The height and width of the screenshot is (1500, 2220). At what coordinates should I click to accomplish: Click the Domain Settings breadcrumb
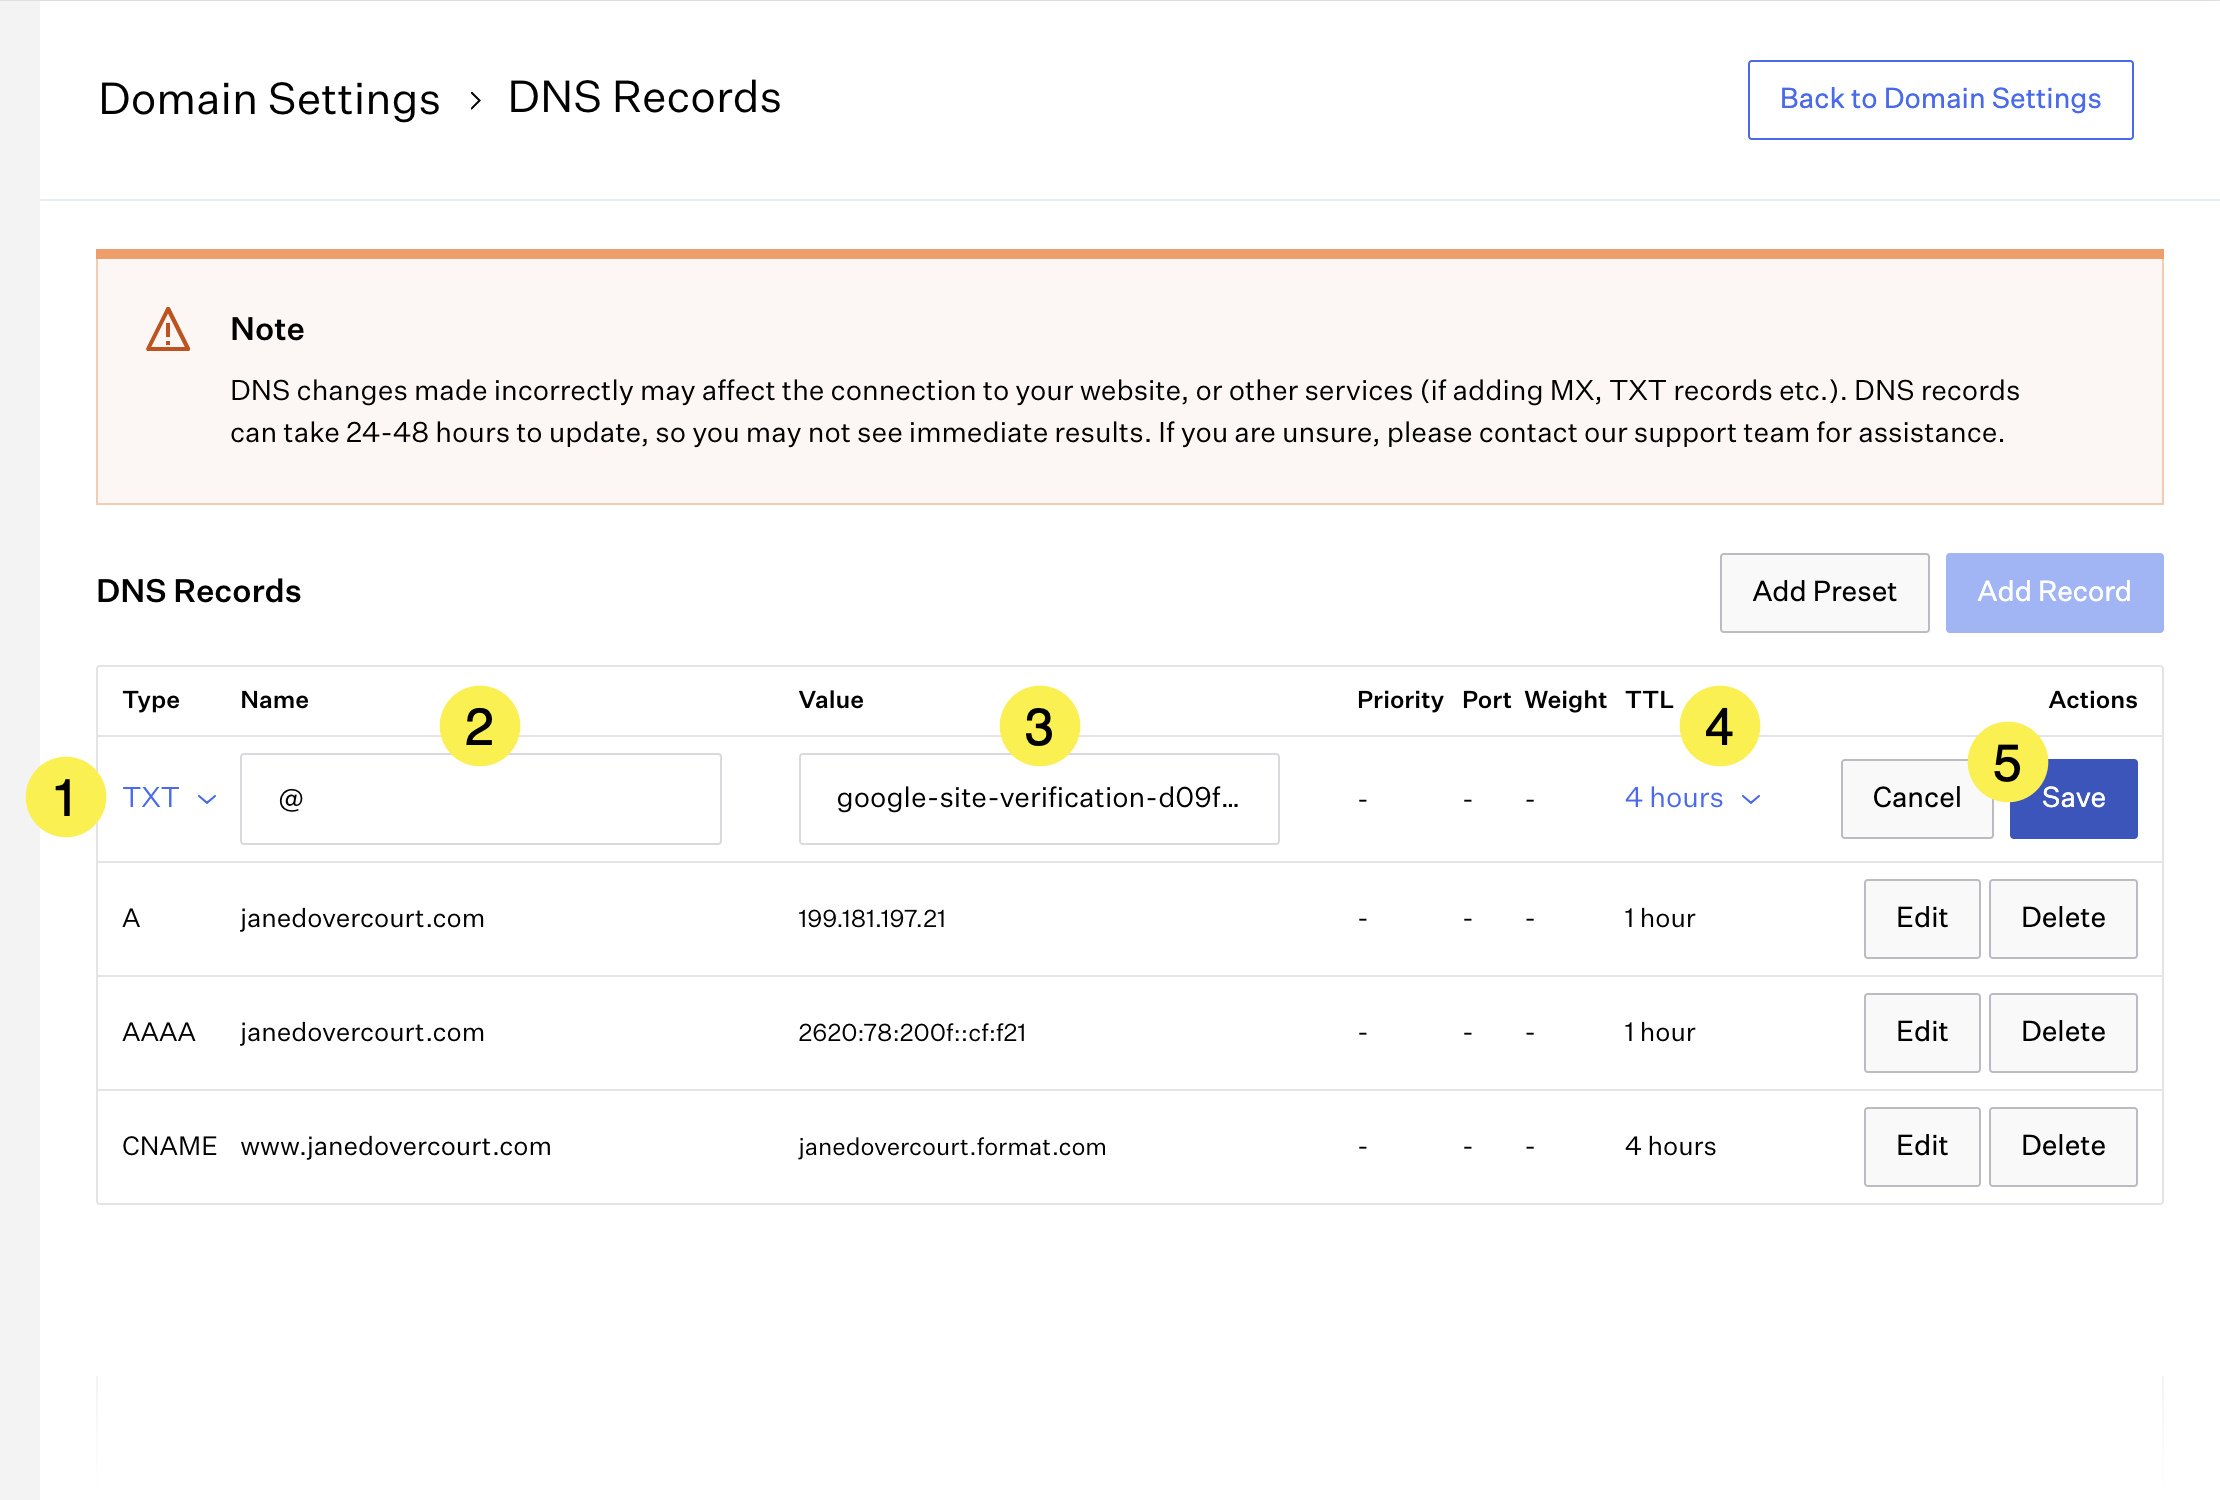tap(270, 98)
